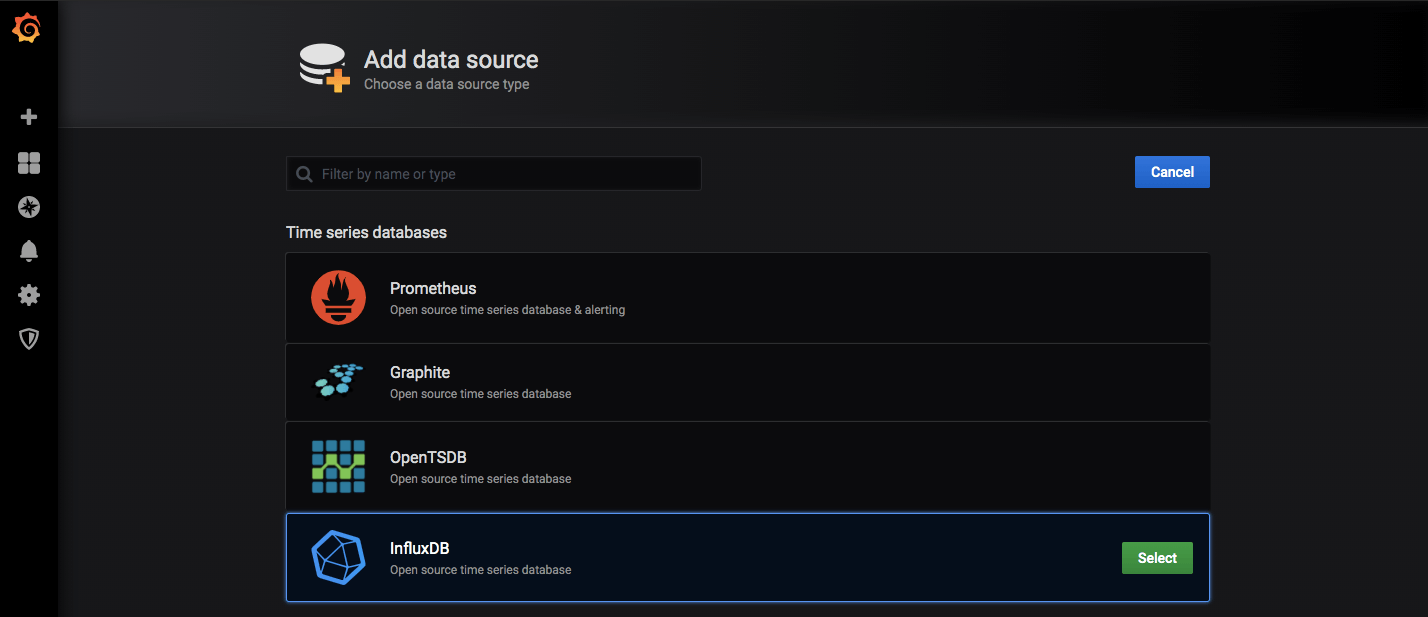Cancel adding a data source
The image size is (1428, 617).
click(1172, 172)
